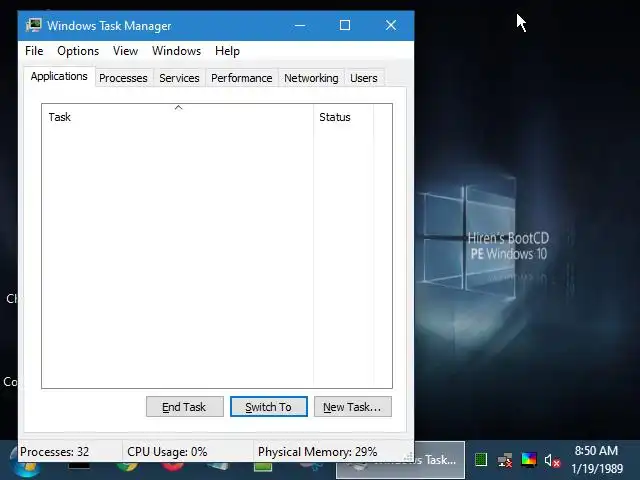Minimize the Windows Task Manager window
Viewport: 640px width, 480px height.
(x=300, y=25)
